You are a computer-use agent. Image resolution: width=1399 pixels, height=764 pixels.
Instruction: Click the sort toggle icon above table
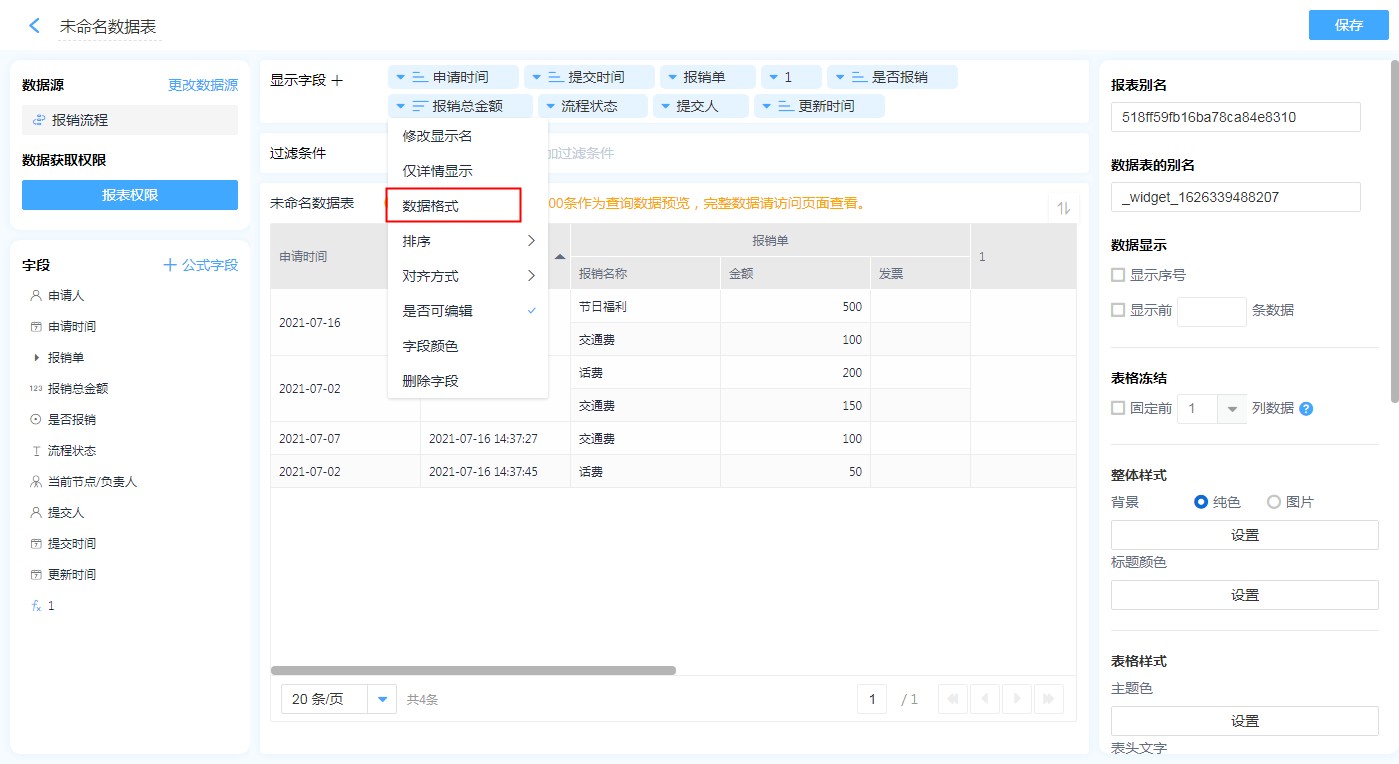click(x=1064, y=208)
